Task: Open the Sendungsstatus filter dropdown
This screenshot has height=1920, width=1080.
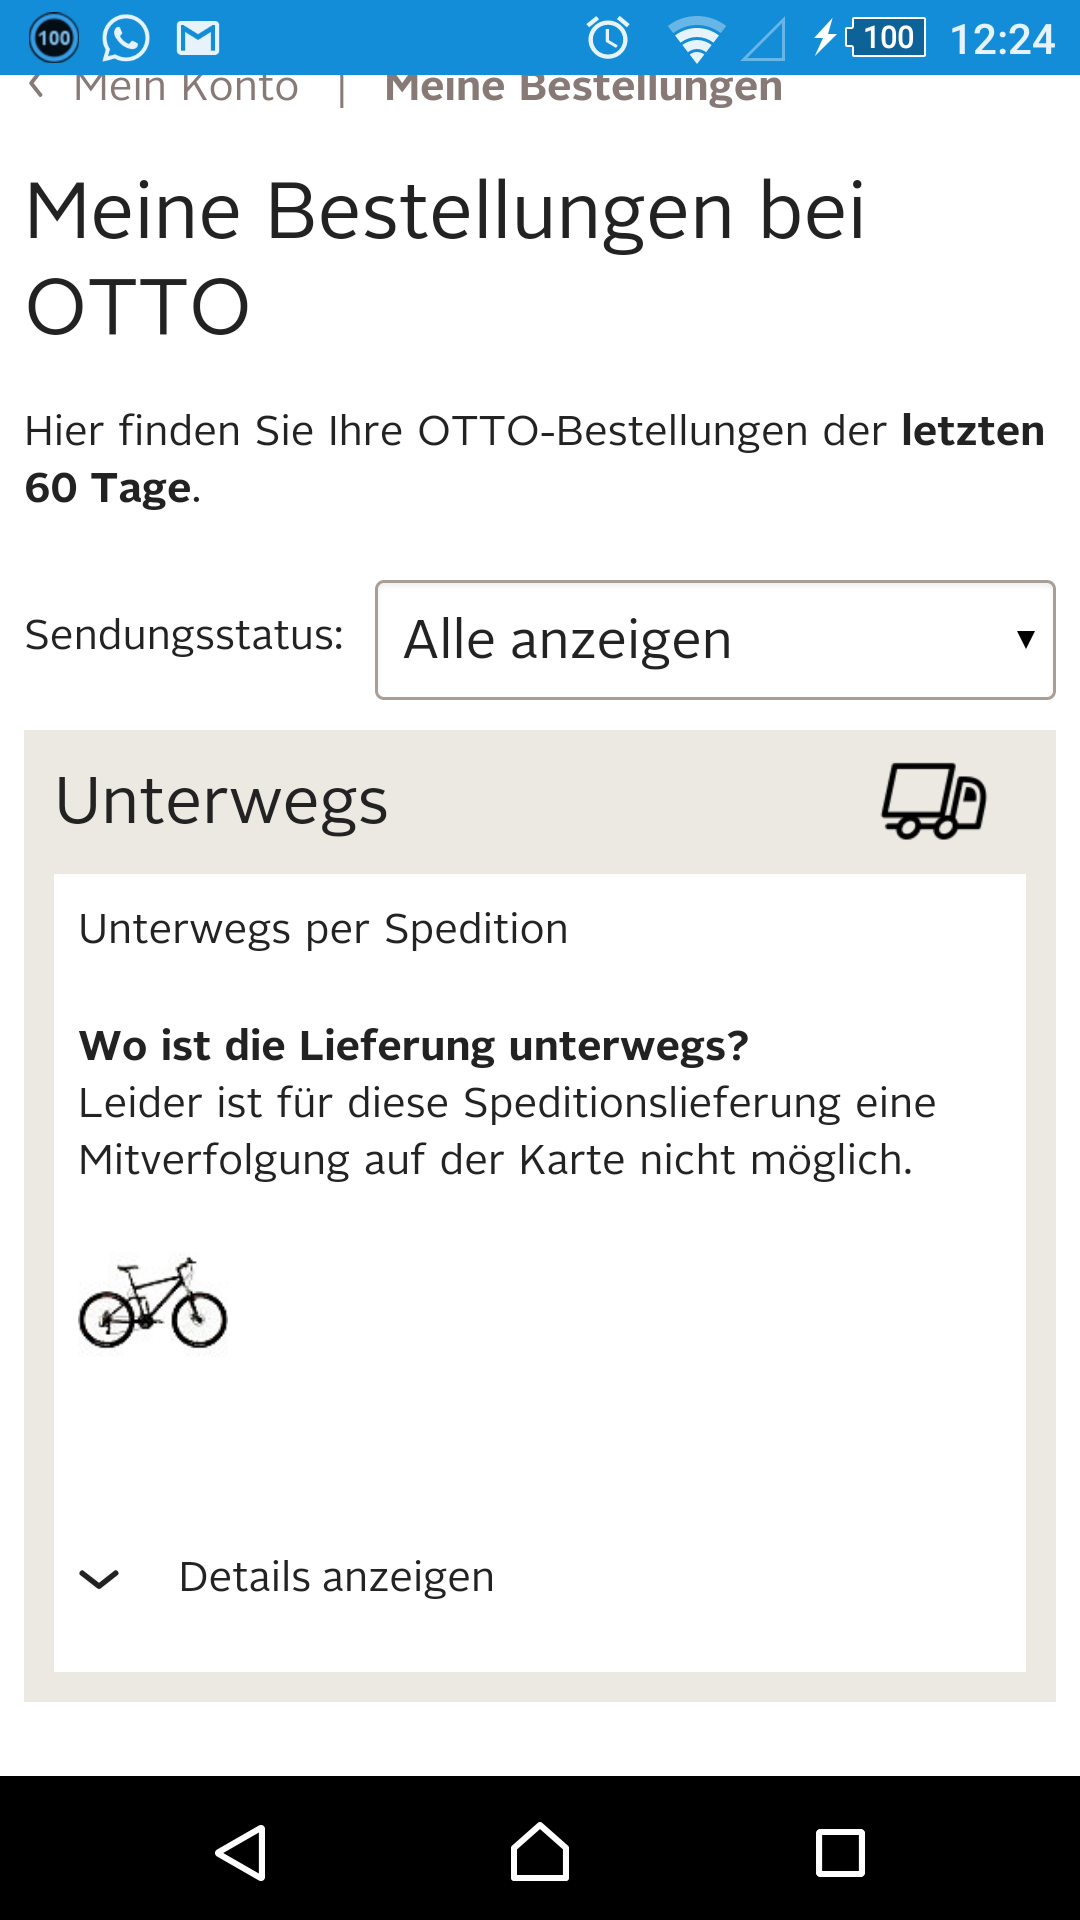Action: [x=714, y=639]
